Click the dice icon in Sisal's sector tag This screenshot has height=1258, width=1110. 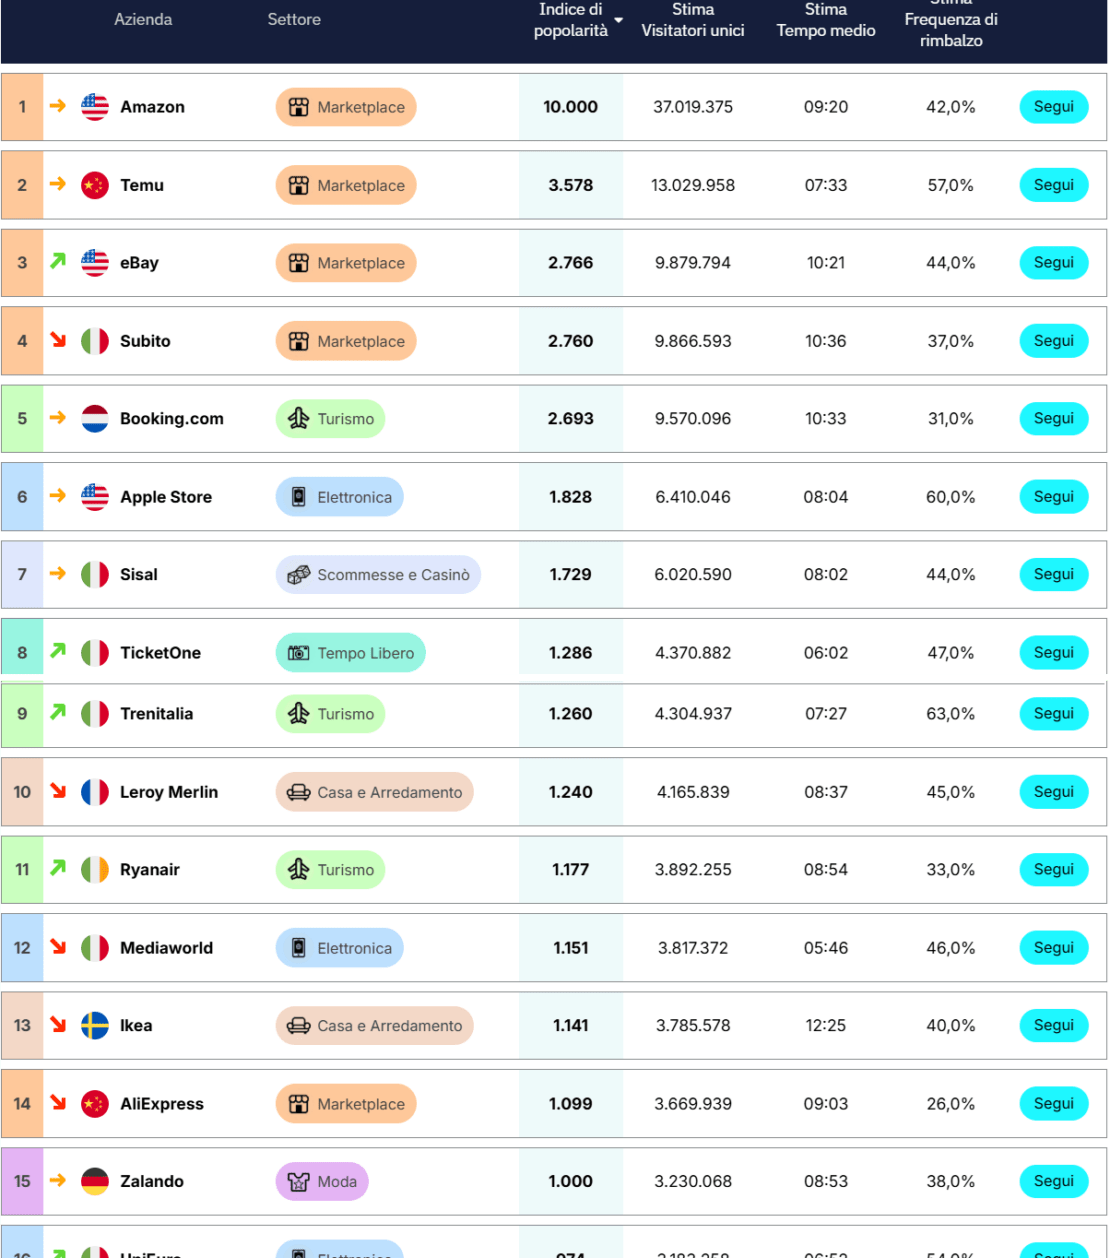298,575
